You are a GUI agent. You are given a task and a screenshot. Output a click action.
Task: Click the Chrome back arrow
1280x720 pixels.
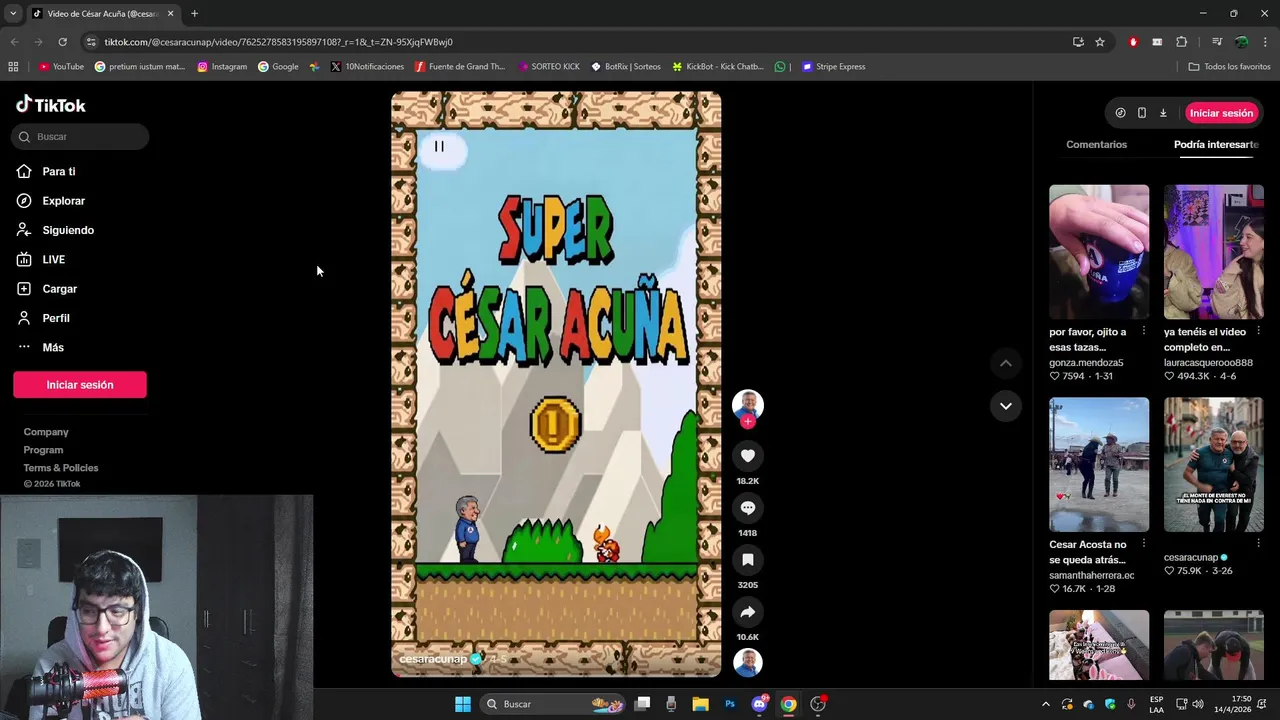point(14,42)
